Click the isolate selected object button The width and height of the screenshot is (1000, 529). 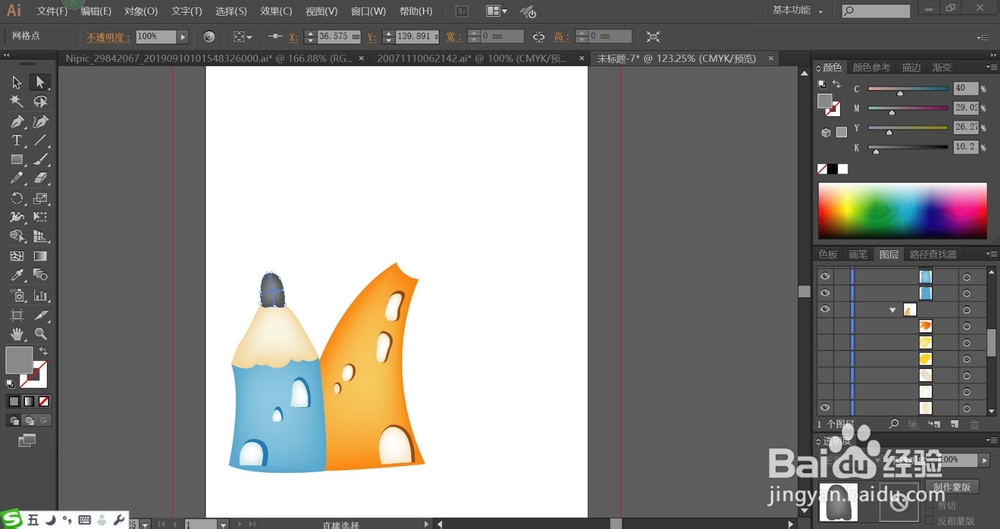(653, 37)
